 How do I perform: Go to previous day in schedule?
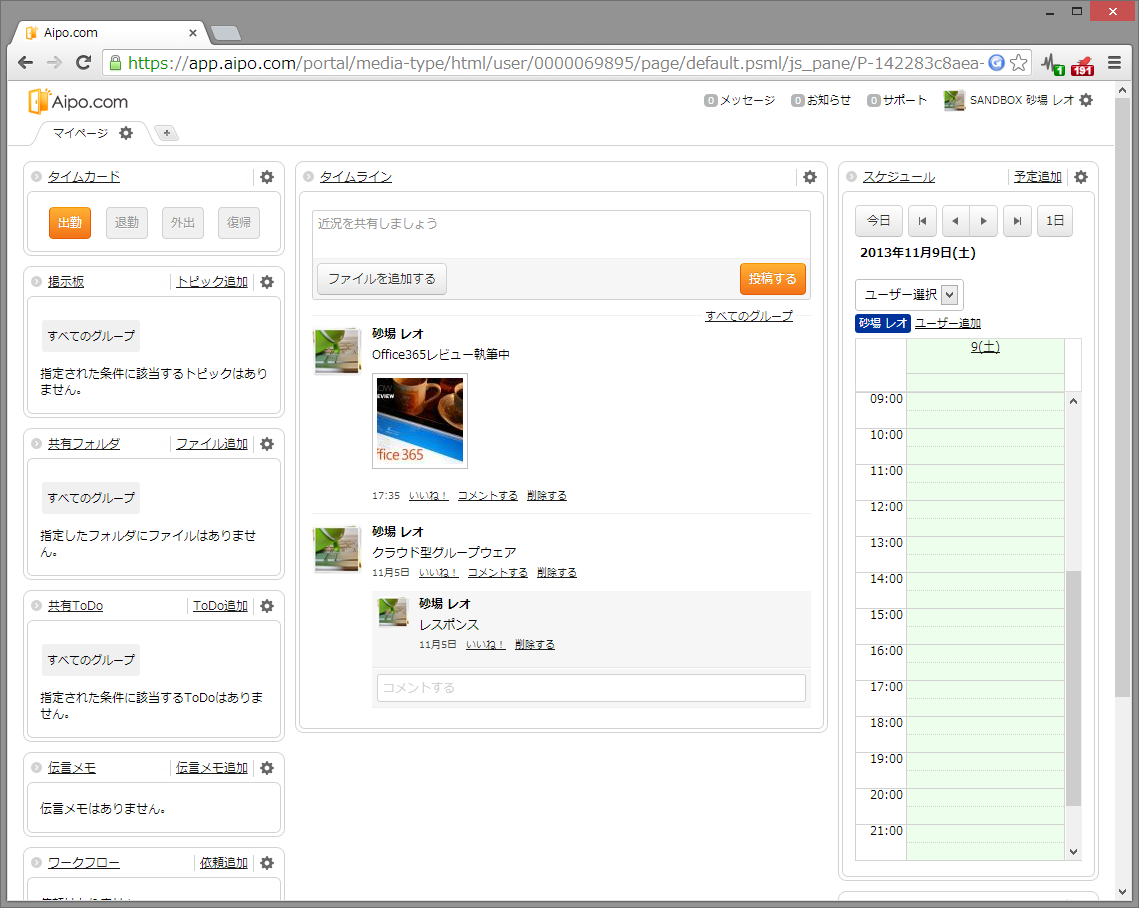[955, 221]
